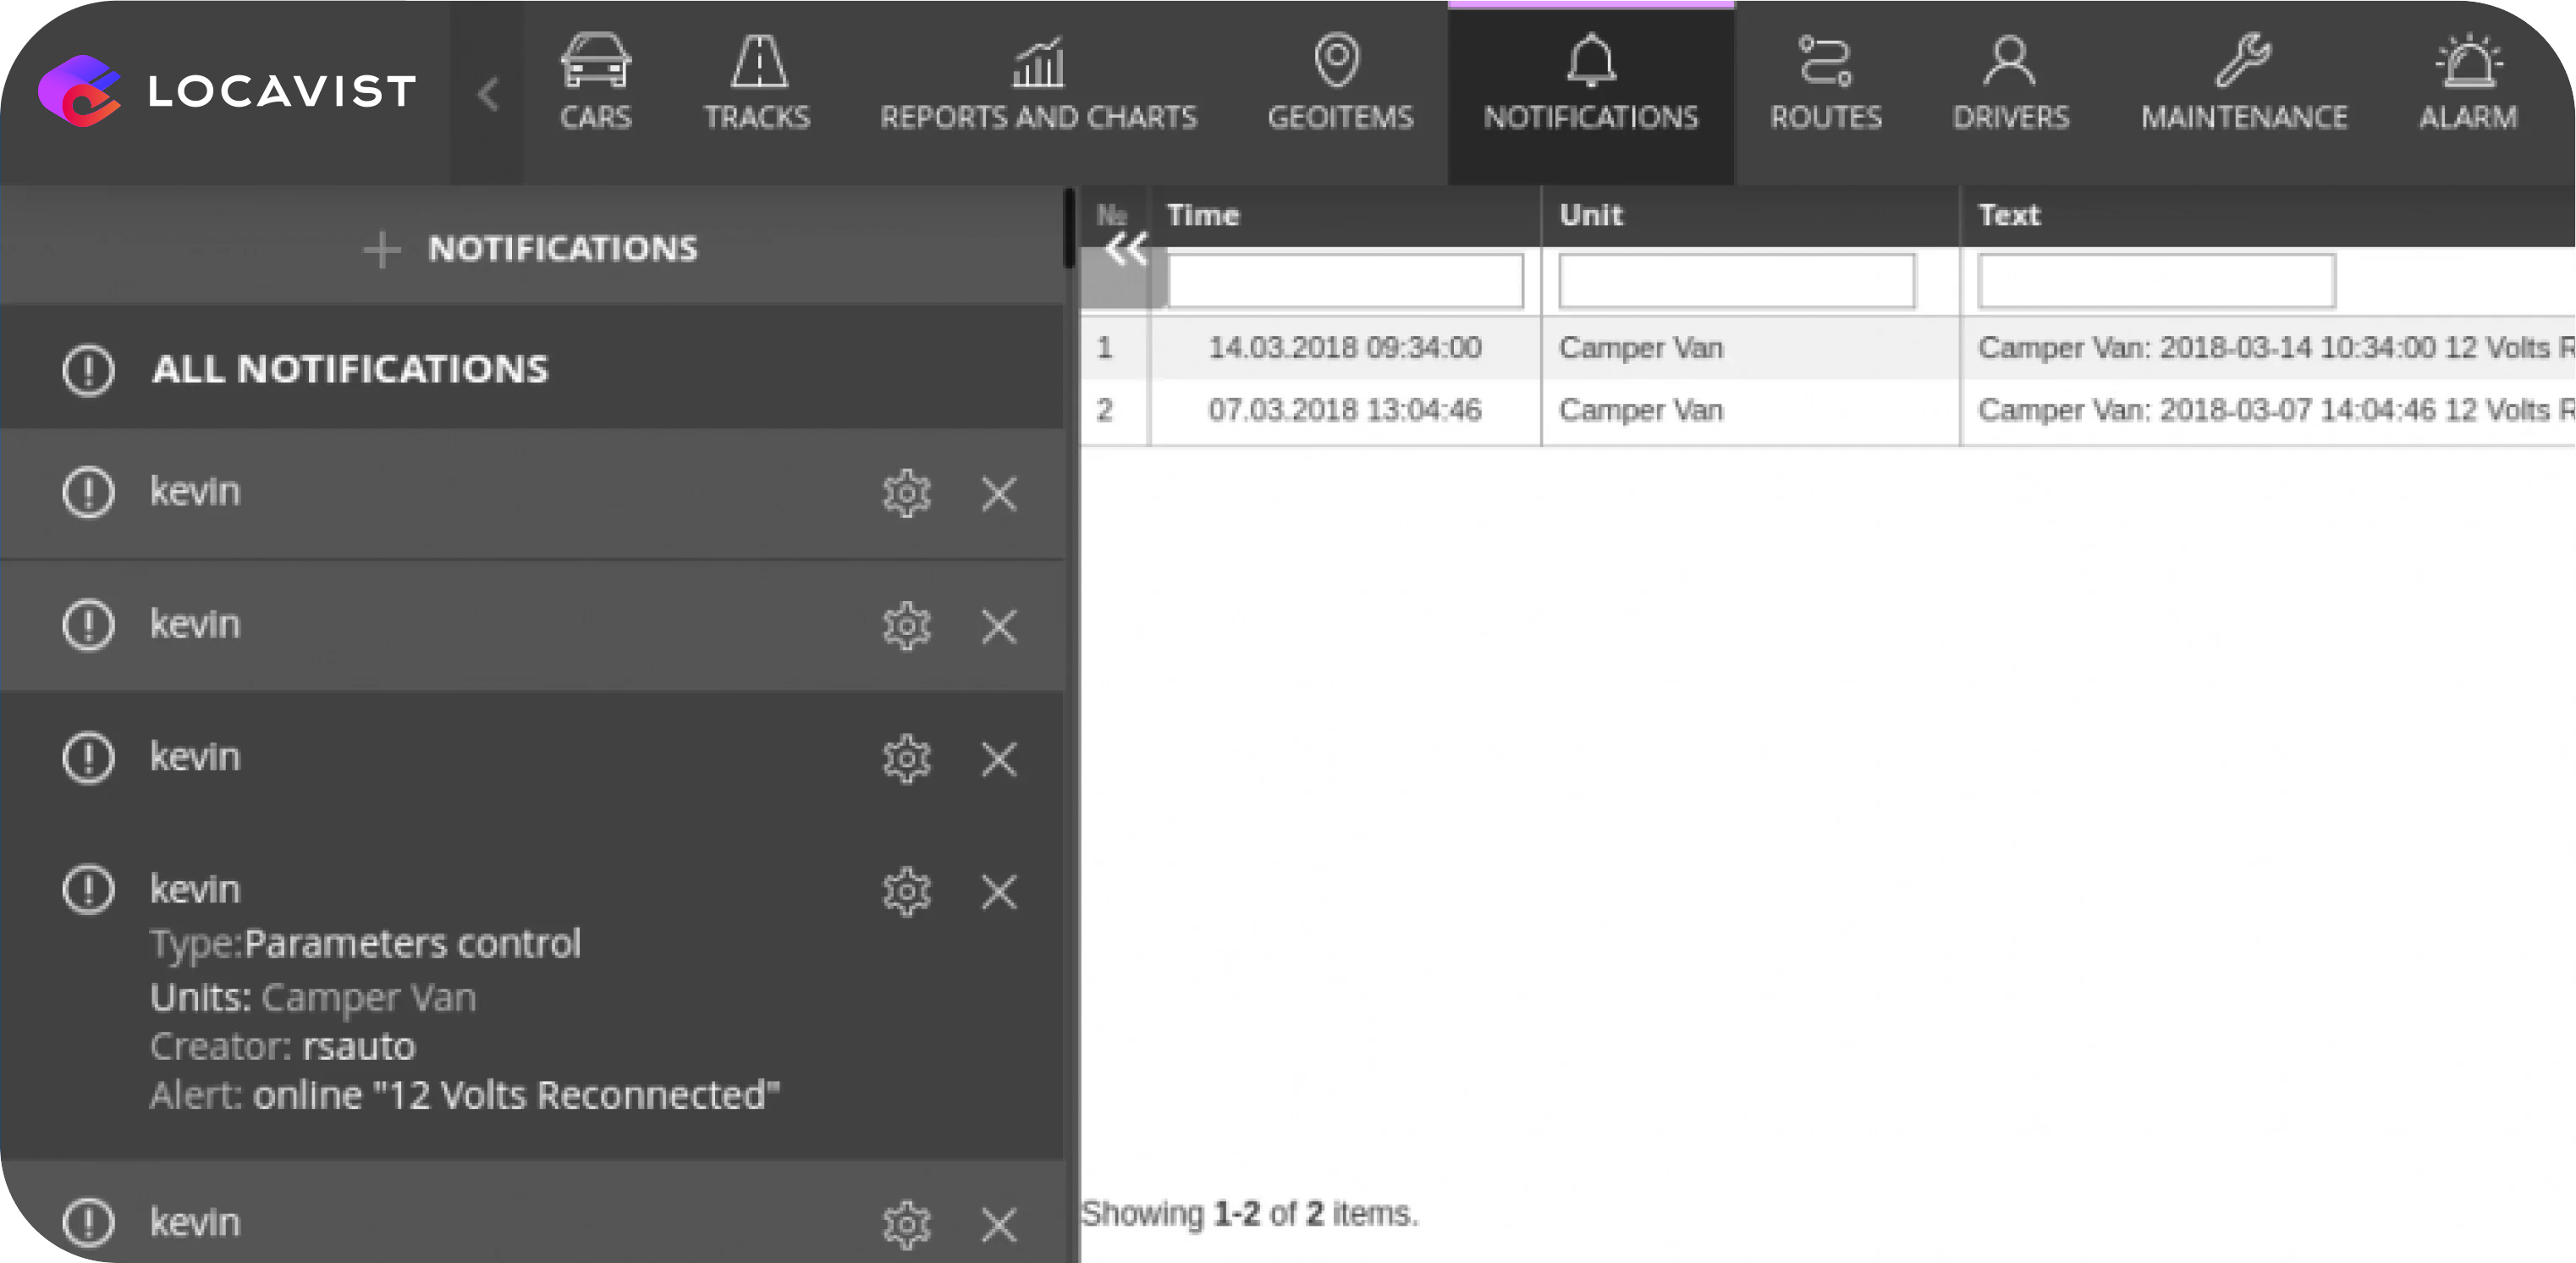The width and height of the screenshot is (2576, 1263).
Task: Select the Notifications tab
Action: tap(1590, 90)
